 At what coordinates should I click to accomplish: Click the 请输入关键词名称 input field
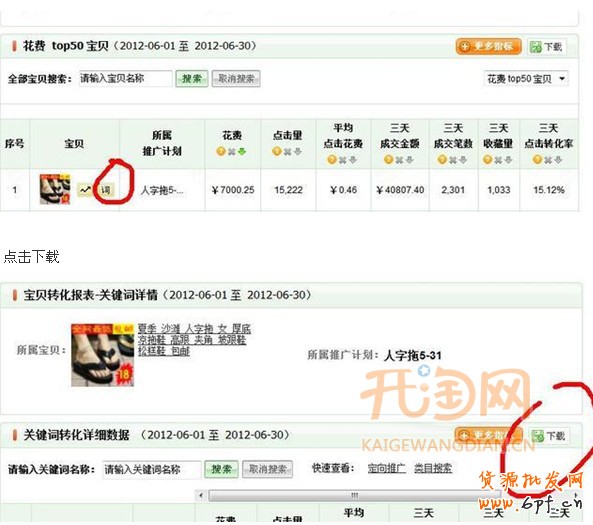click(x=152, y=469)
